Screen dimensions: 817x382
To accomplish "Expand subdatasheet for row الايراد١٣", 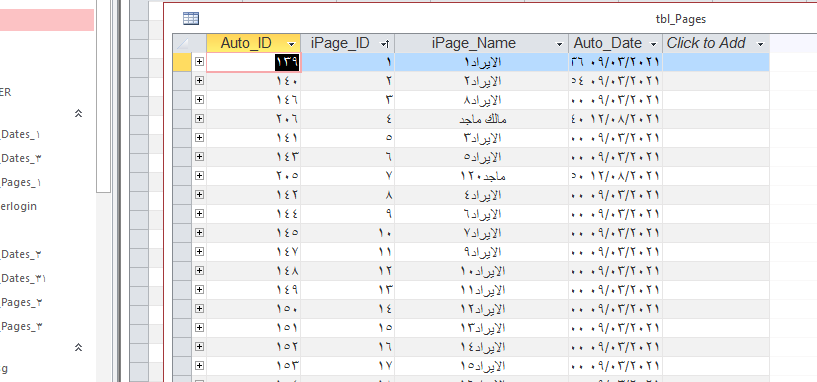I will (x=199, y=328).
